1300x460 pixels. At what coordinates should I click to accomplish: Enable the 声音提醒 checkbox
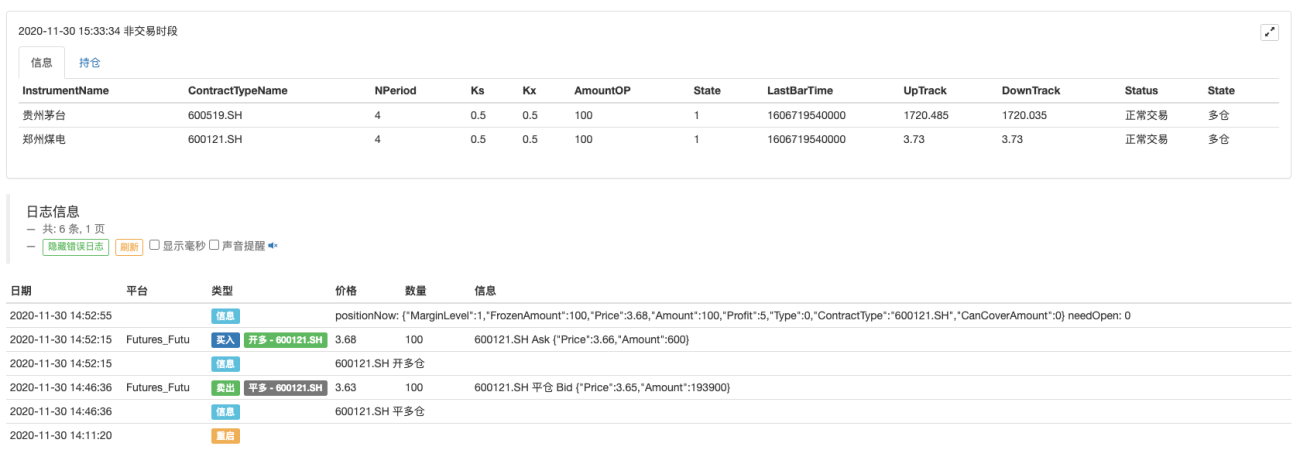[x=214, y=245]
